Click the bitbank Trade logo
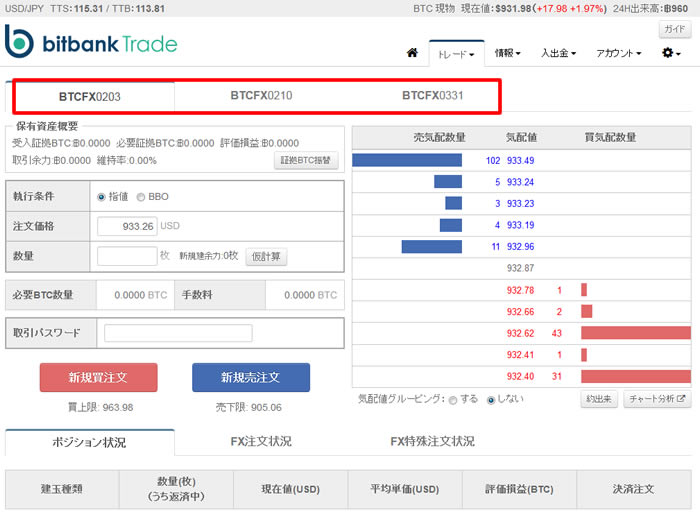Screen dimensions: 700x515 click(91, 42)
